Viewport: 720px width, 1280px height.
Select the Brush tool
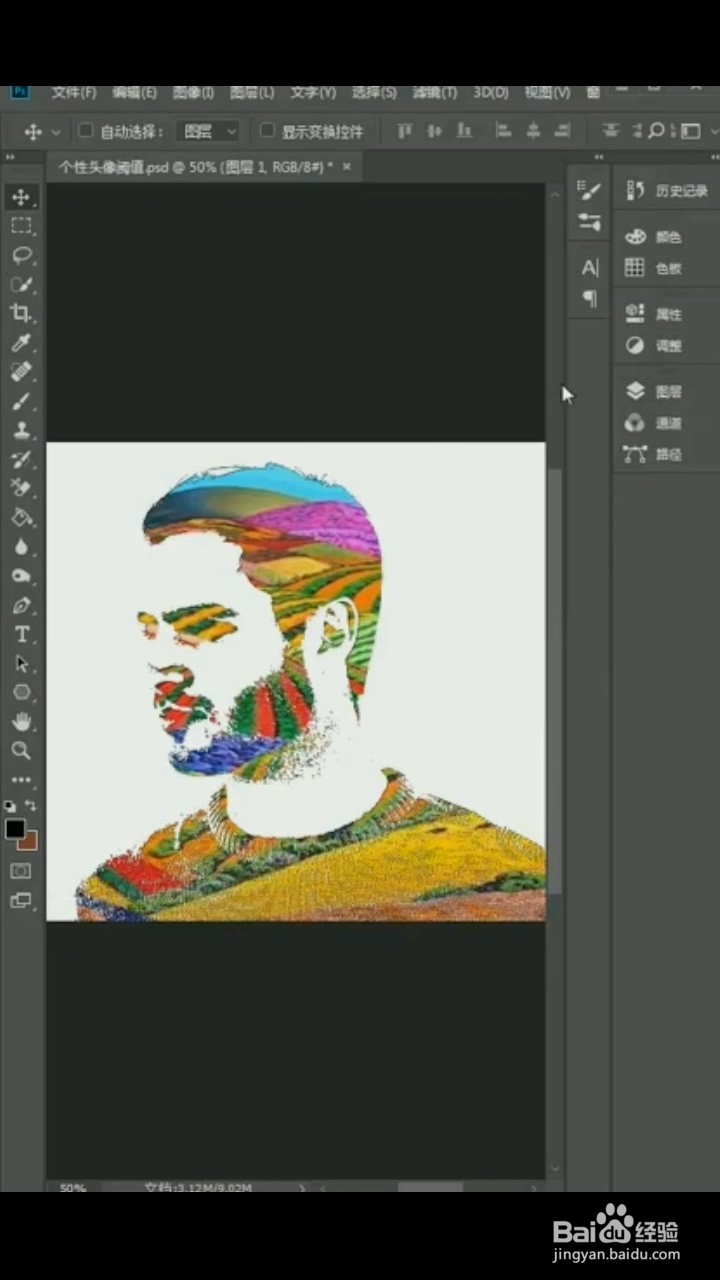21,401
